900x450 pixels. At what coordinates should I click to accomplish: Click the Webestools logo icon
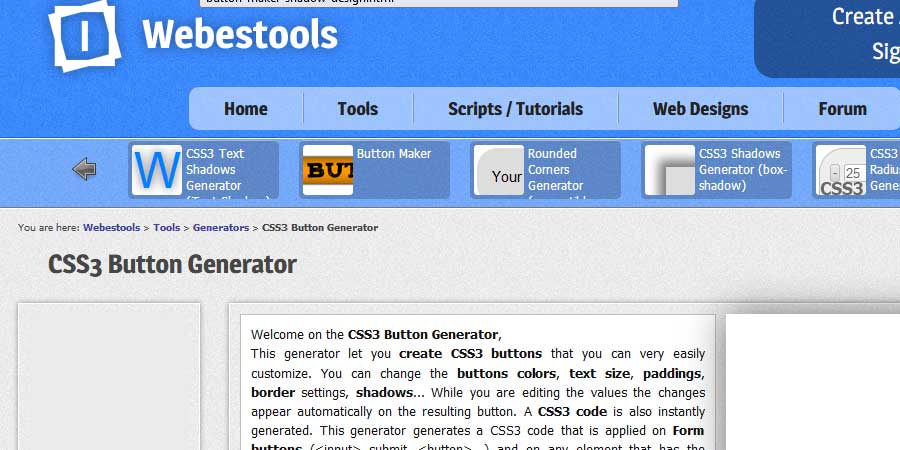(84, 35)
